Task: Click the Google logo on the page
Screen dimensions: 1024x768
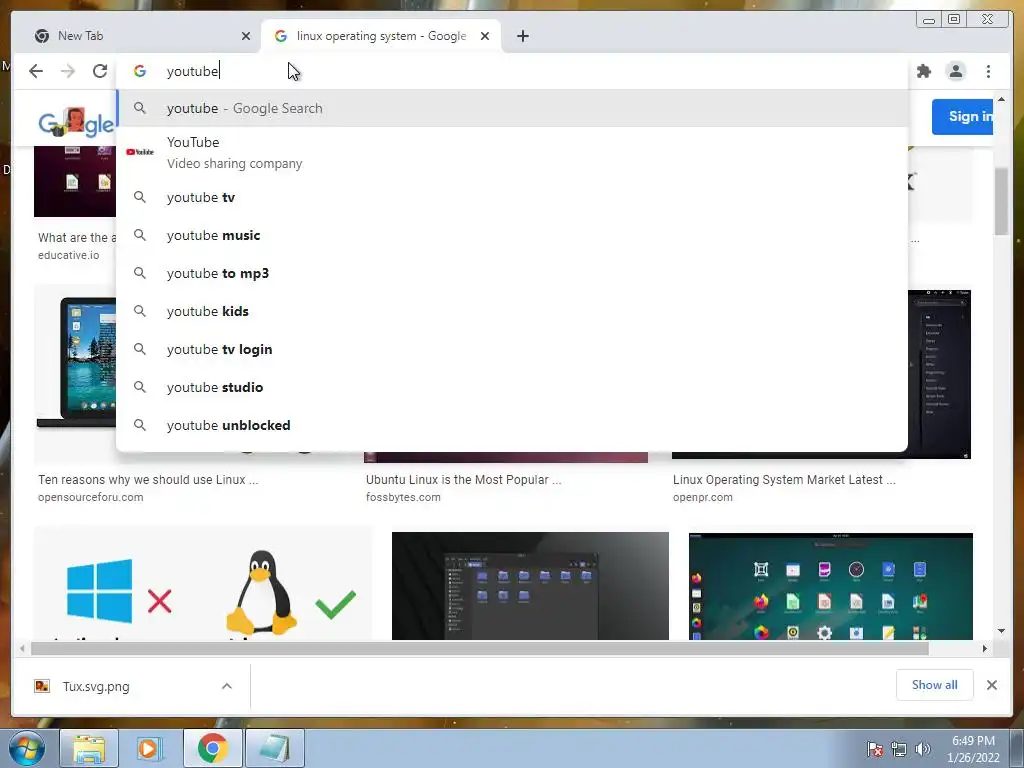Action: click(76, 122)
